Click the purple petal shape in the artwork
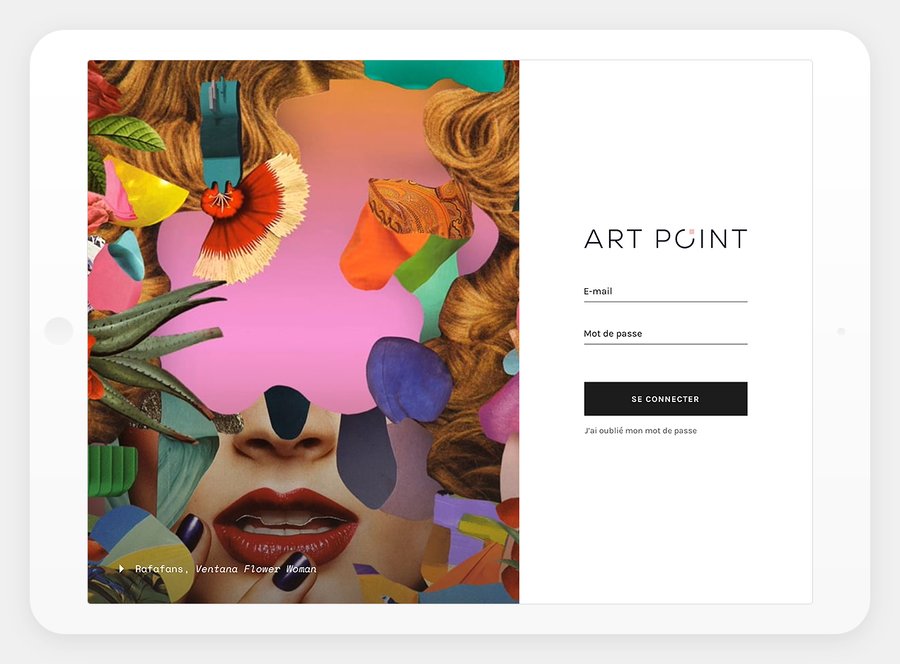 coord(409,379)
